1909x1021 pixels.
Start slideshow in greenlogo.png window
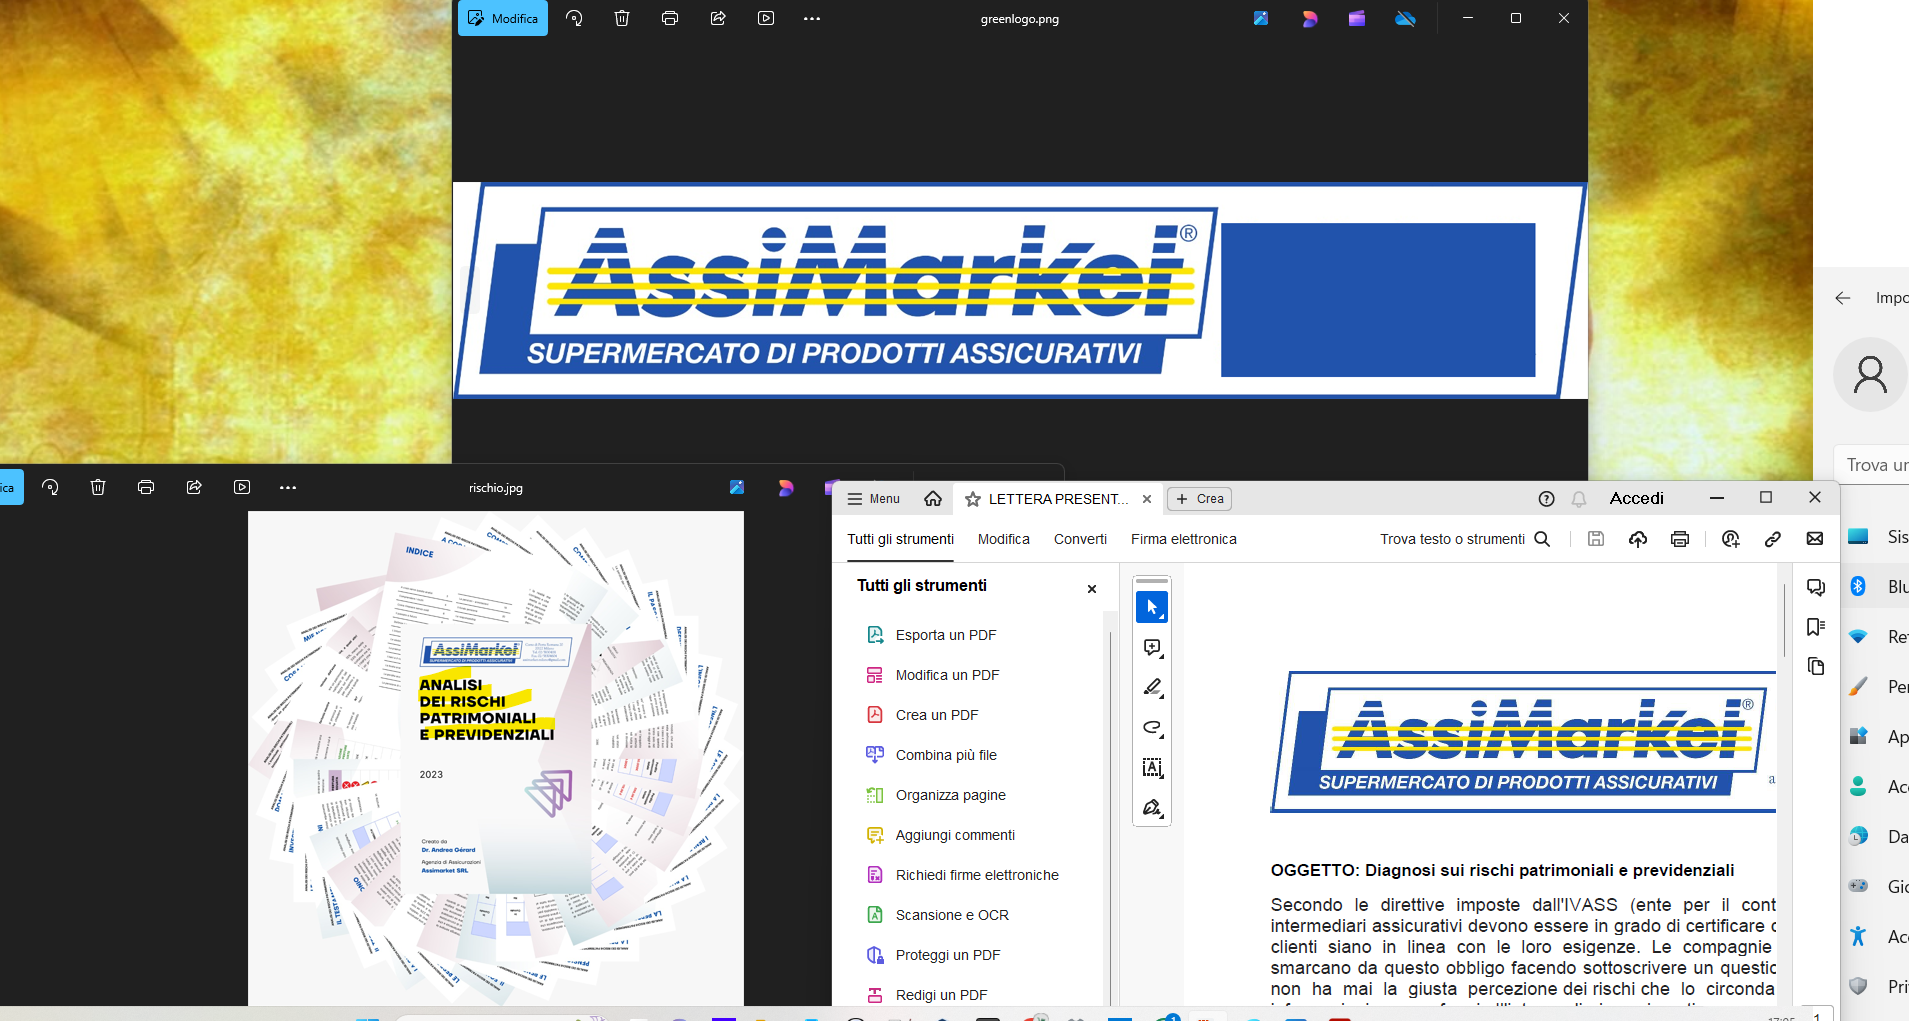[766, 18]
